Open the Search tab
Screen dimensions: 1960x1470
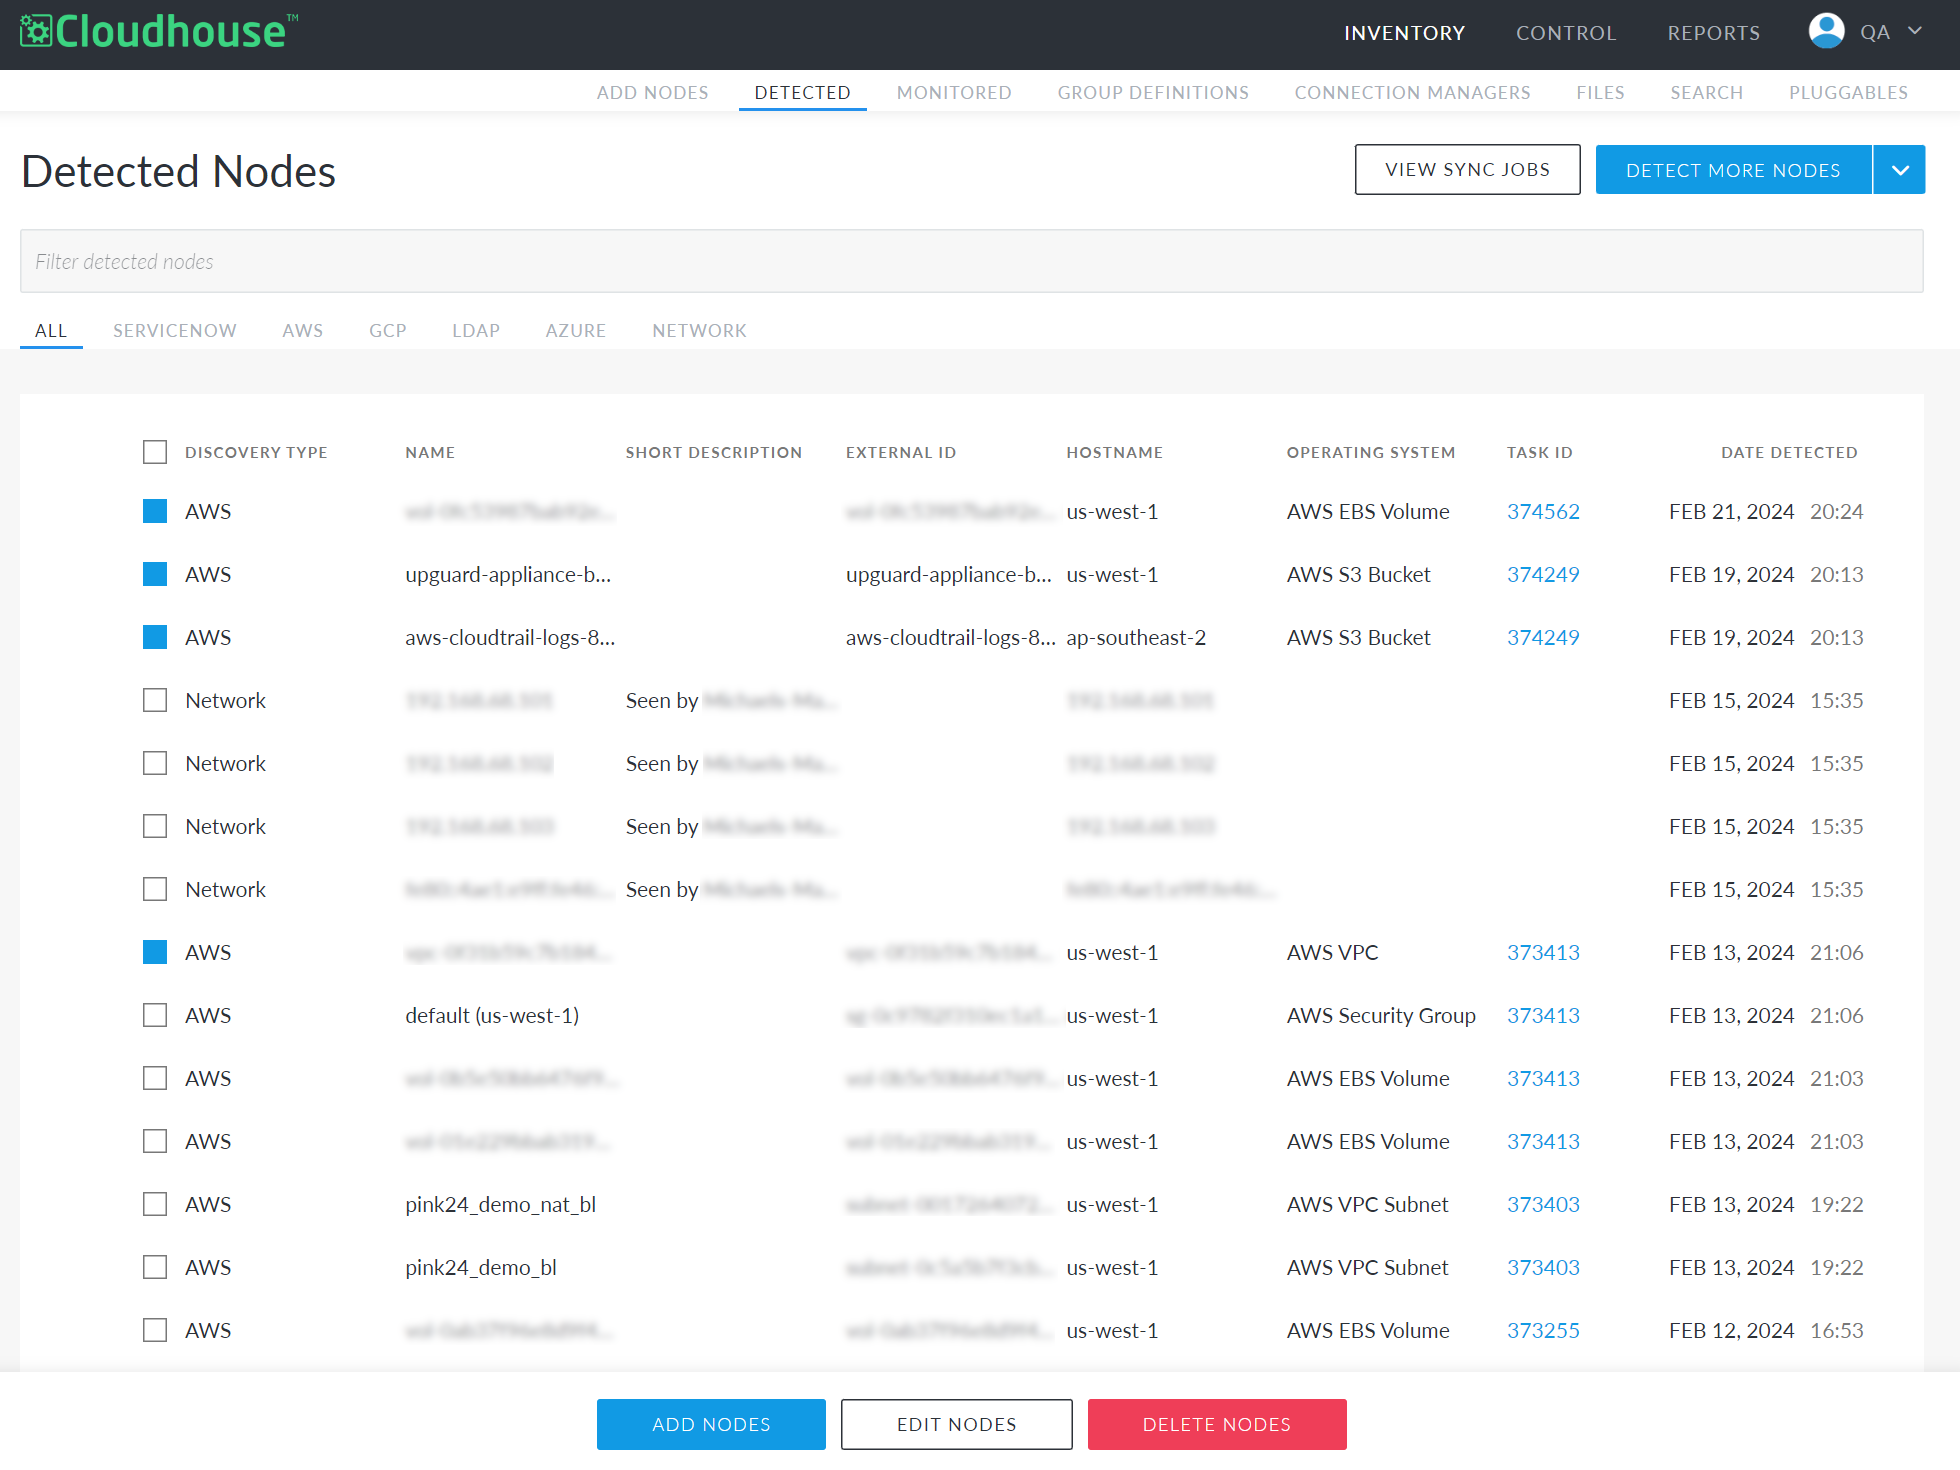(x=1706, y=92)
